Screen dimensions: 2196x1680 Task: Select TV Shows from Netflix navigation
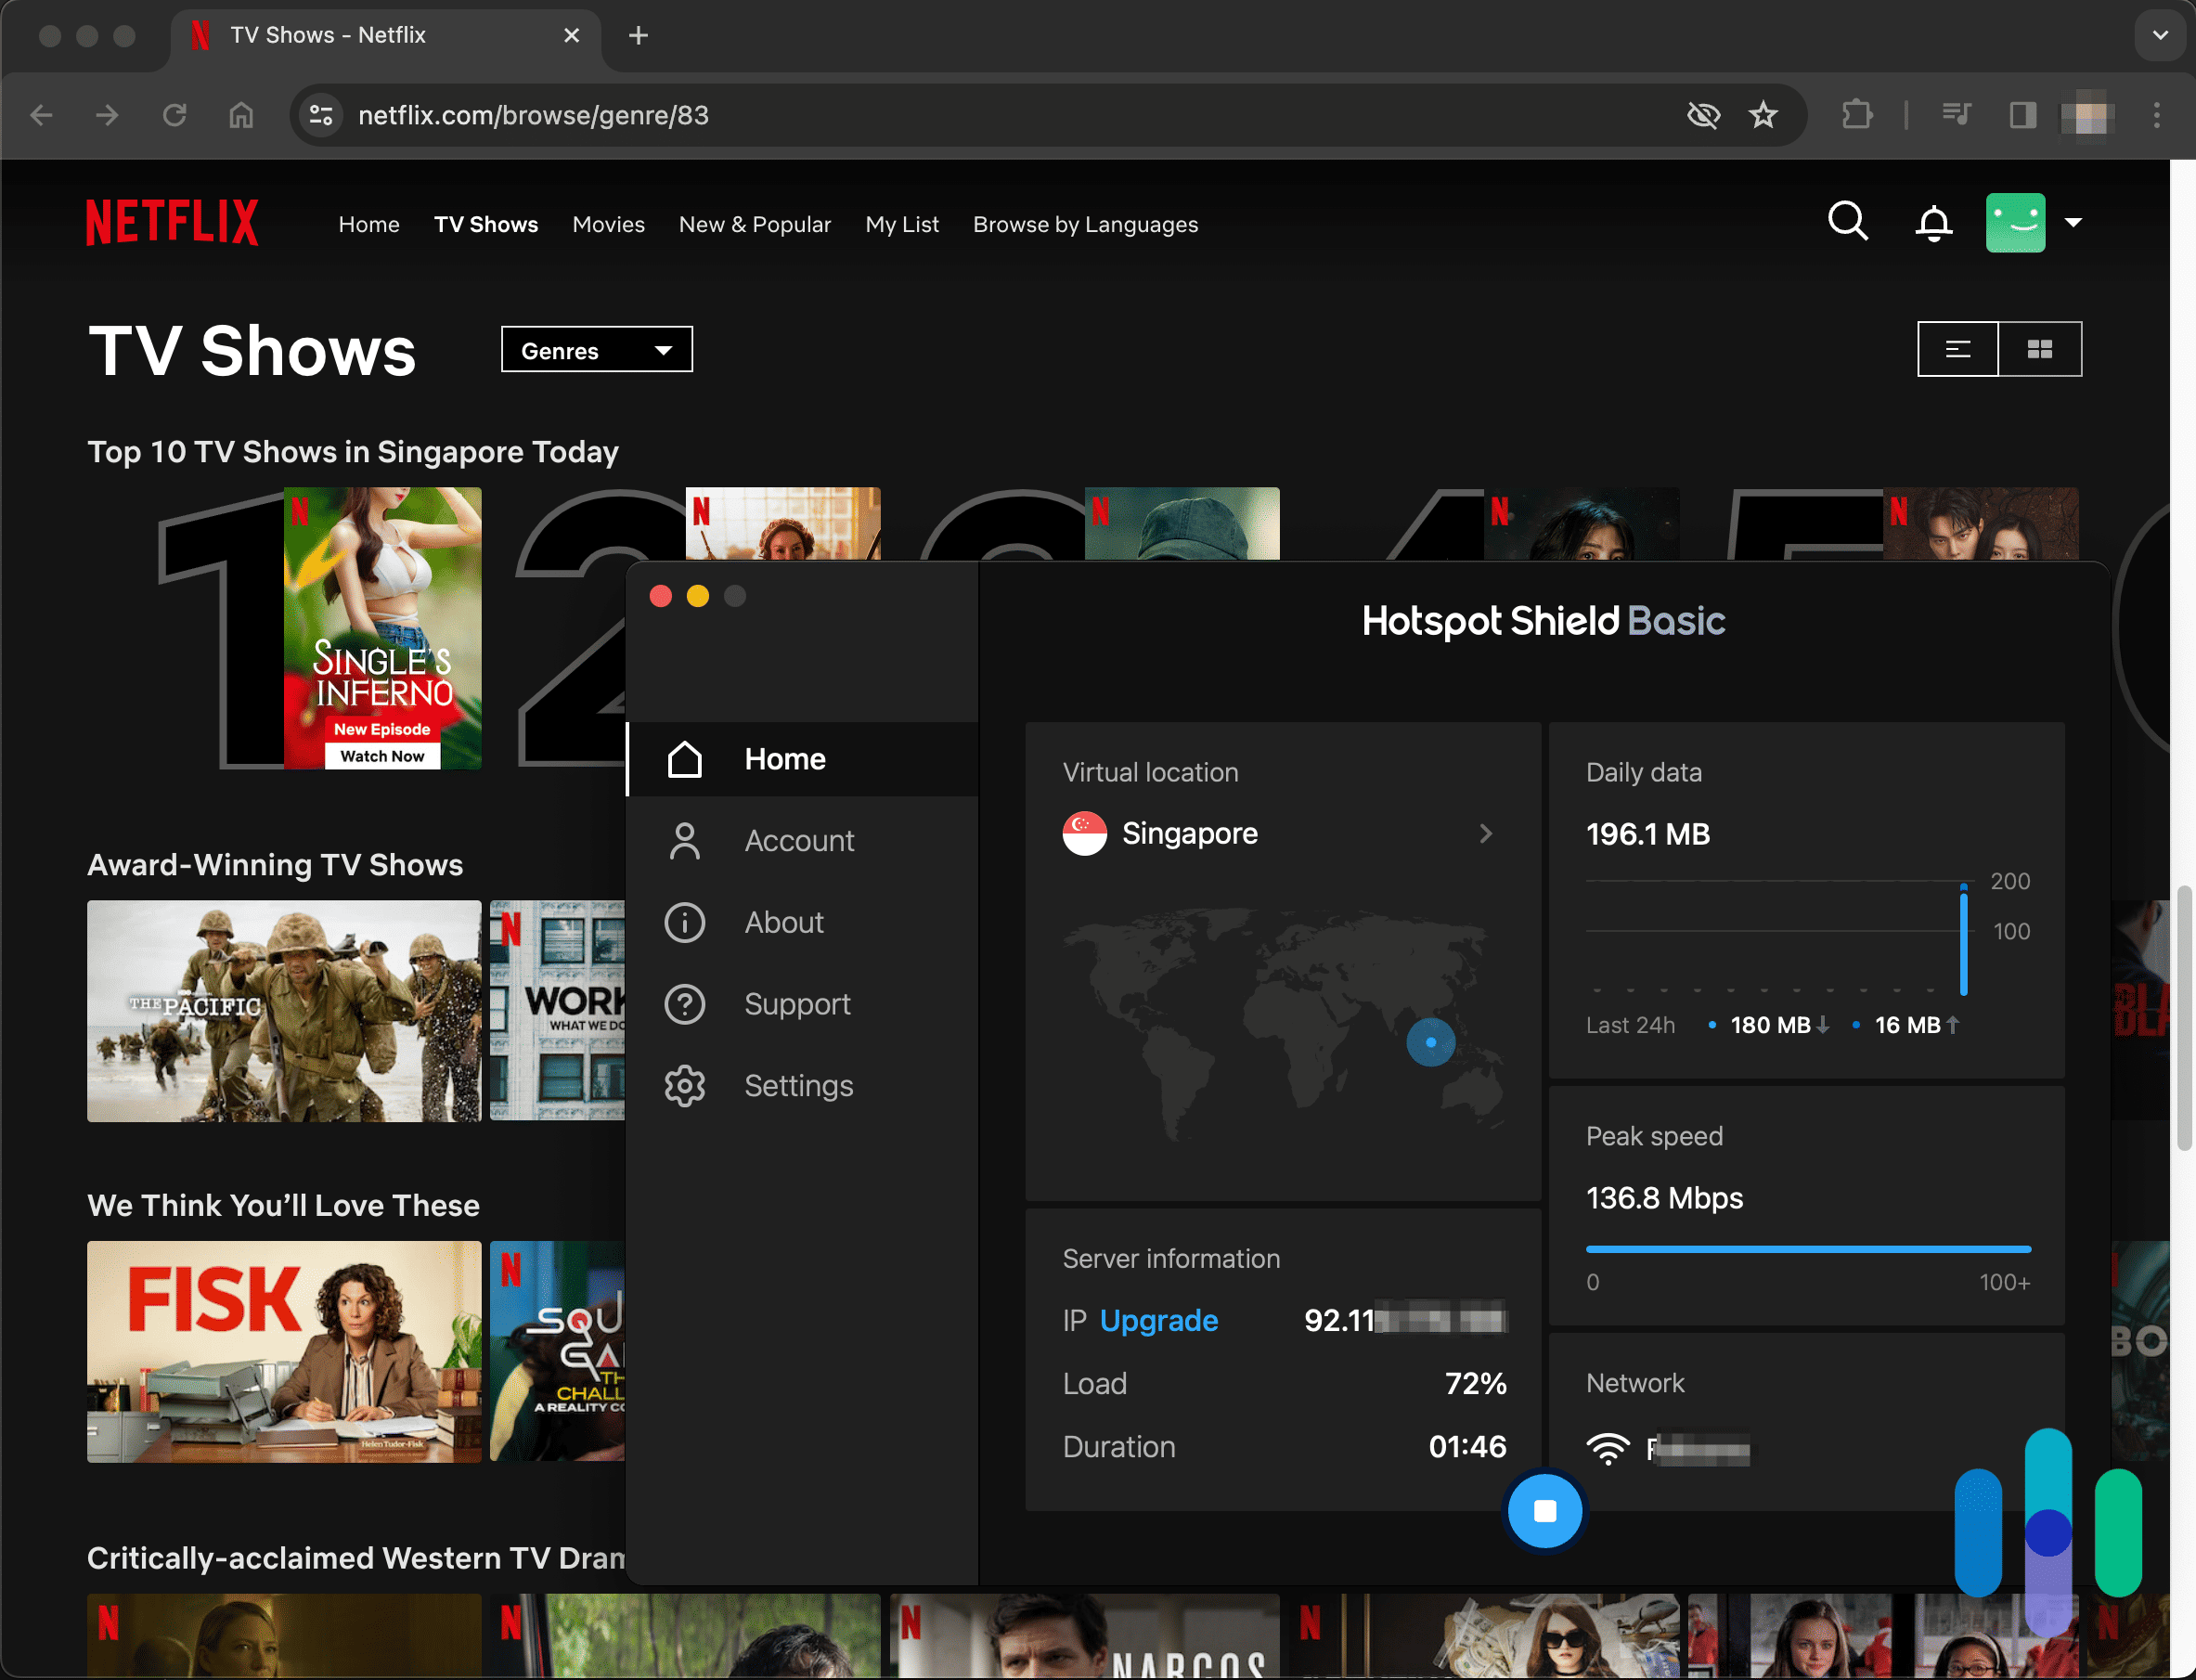click(x=485, y=223)
